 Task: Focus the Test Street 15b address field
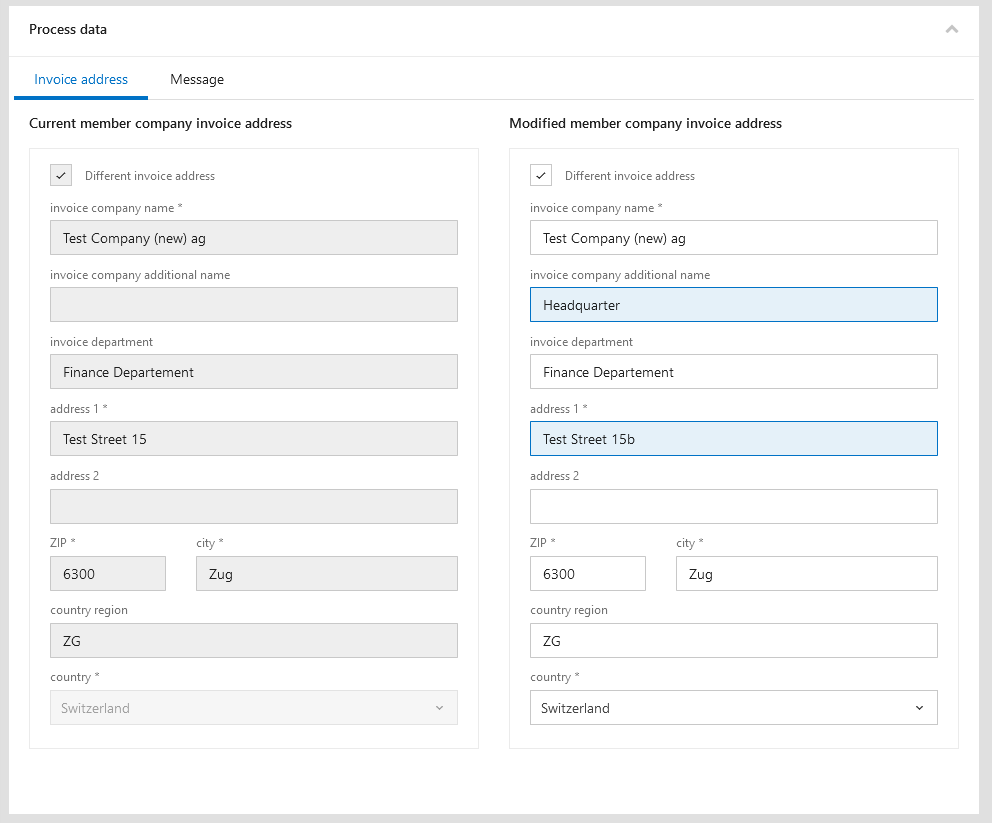pyautogui.click(x=733, y=439)
